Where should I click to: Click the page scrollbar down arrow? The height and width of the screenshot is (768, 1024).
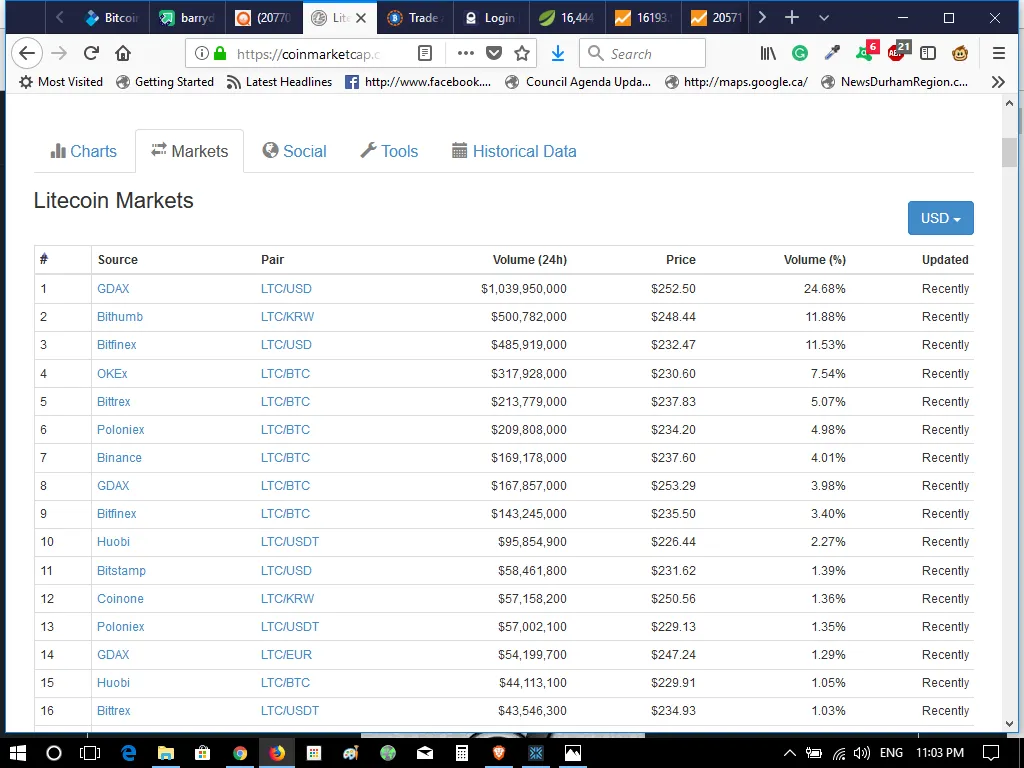point(1009,723)
